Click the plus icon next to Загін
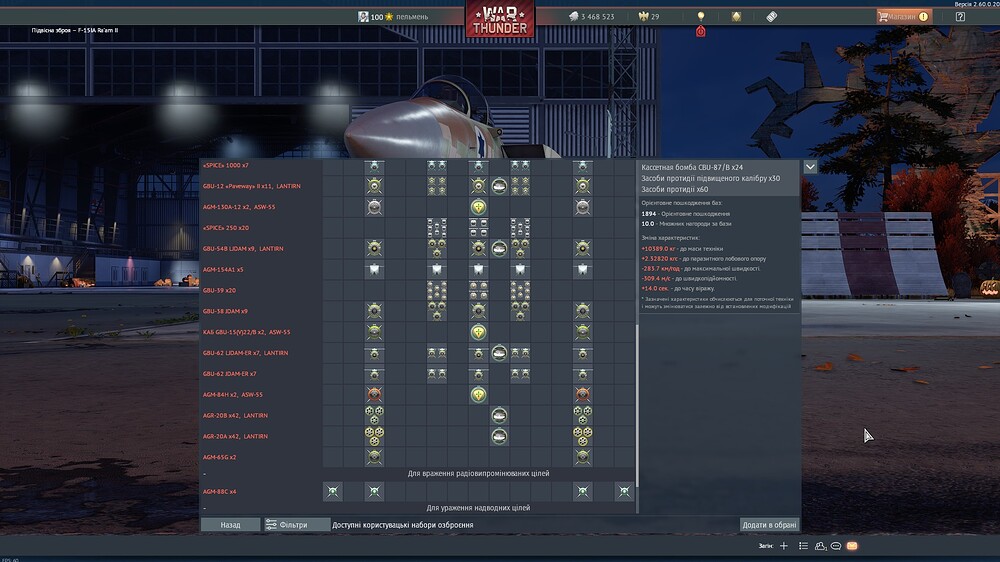This screenshot has width=1000, height=562. click(x=784, y=545)
